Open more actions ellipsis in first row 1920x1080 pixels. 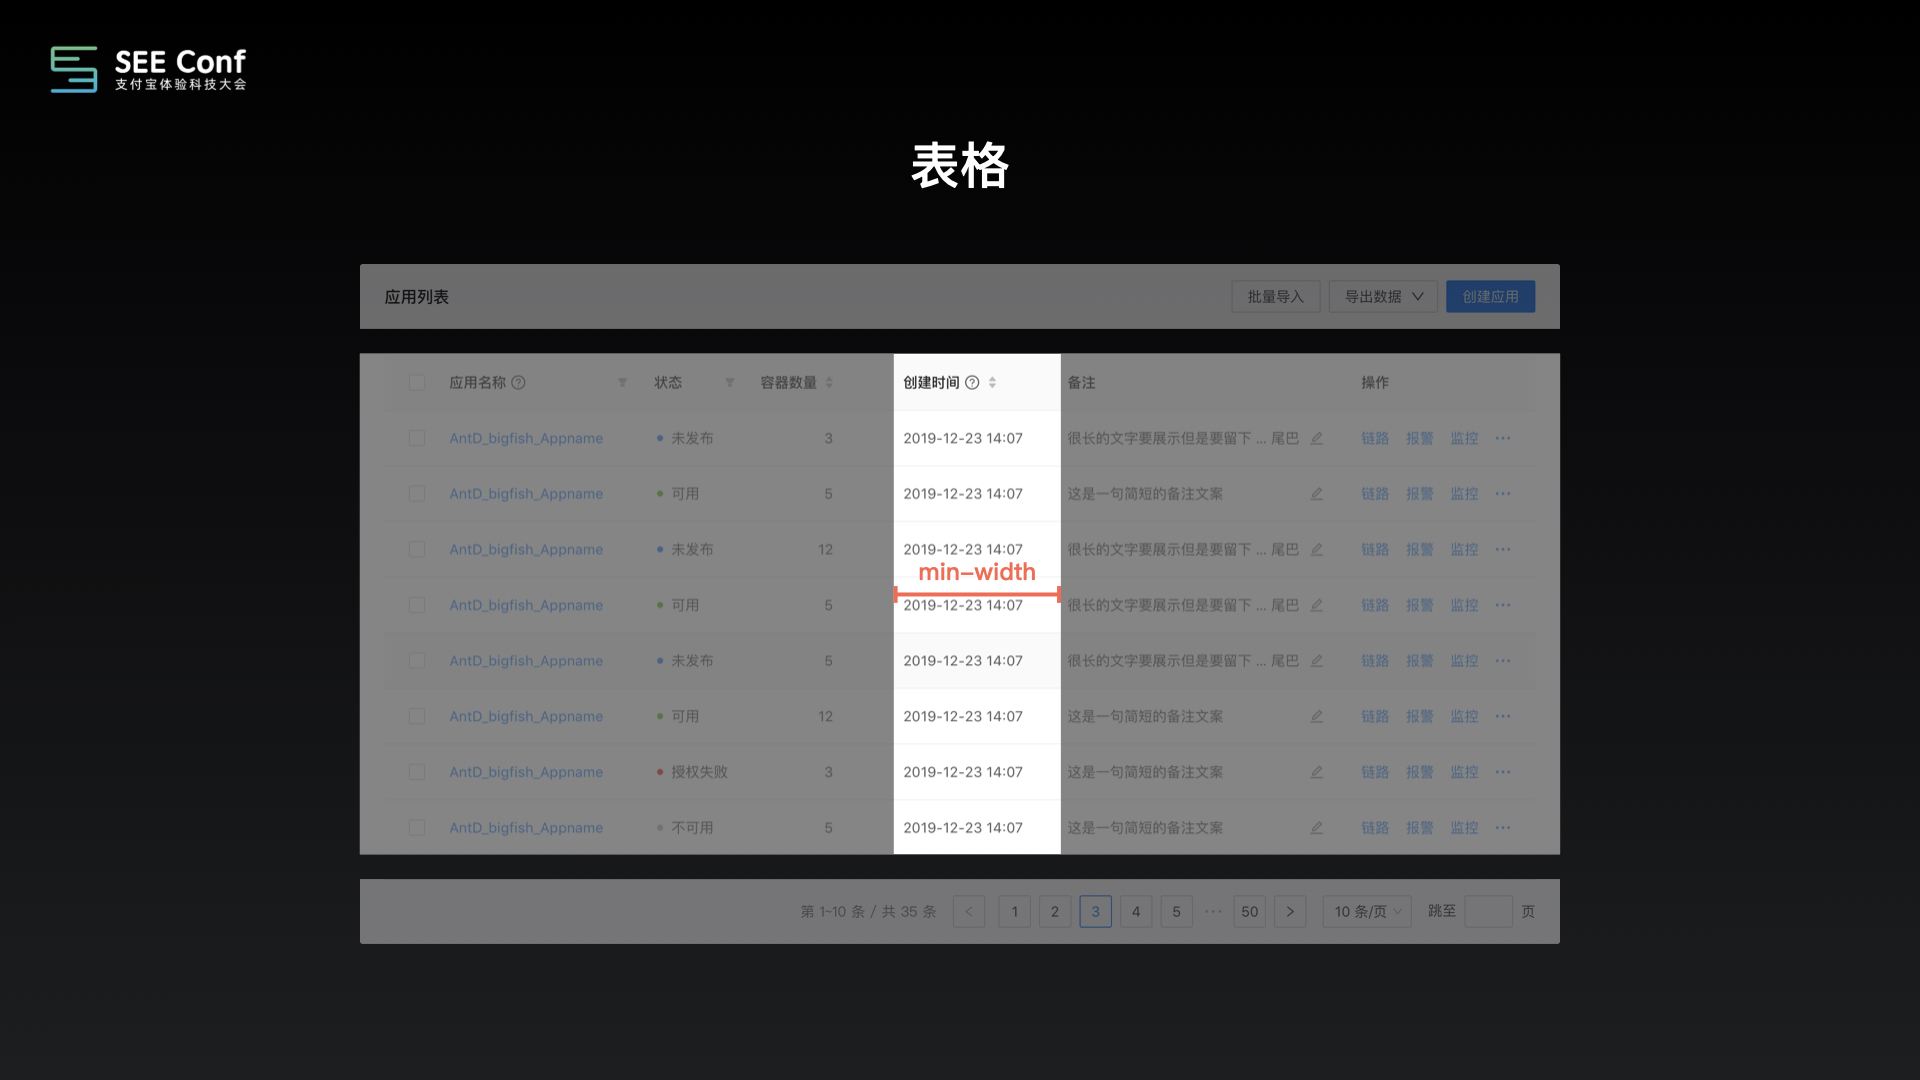tap(1503, 439)
